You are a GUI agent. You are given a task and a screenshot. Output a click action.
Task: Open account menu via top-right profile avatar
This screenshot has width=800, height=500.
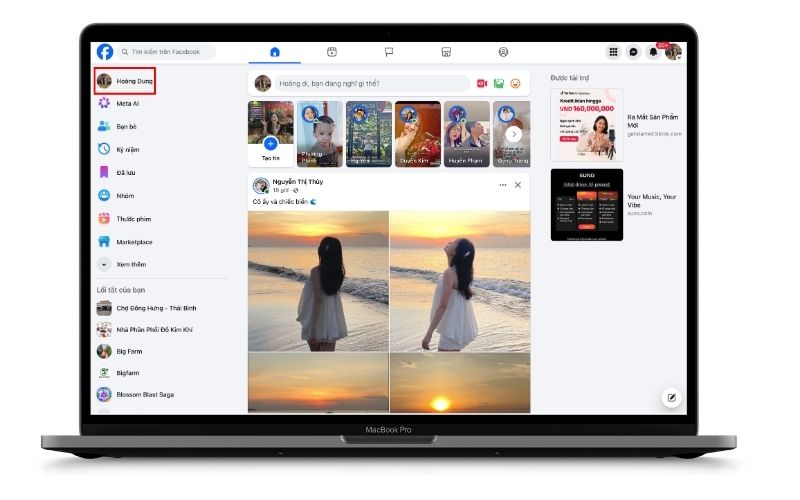click(x=673, y=52)
